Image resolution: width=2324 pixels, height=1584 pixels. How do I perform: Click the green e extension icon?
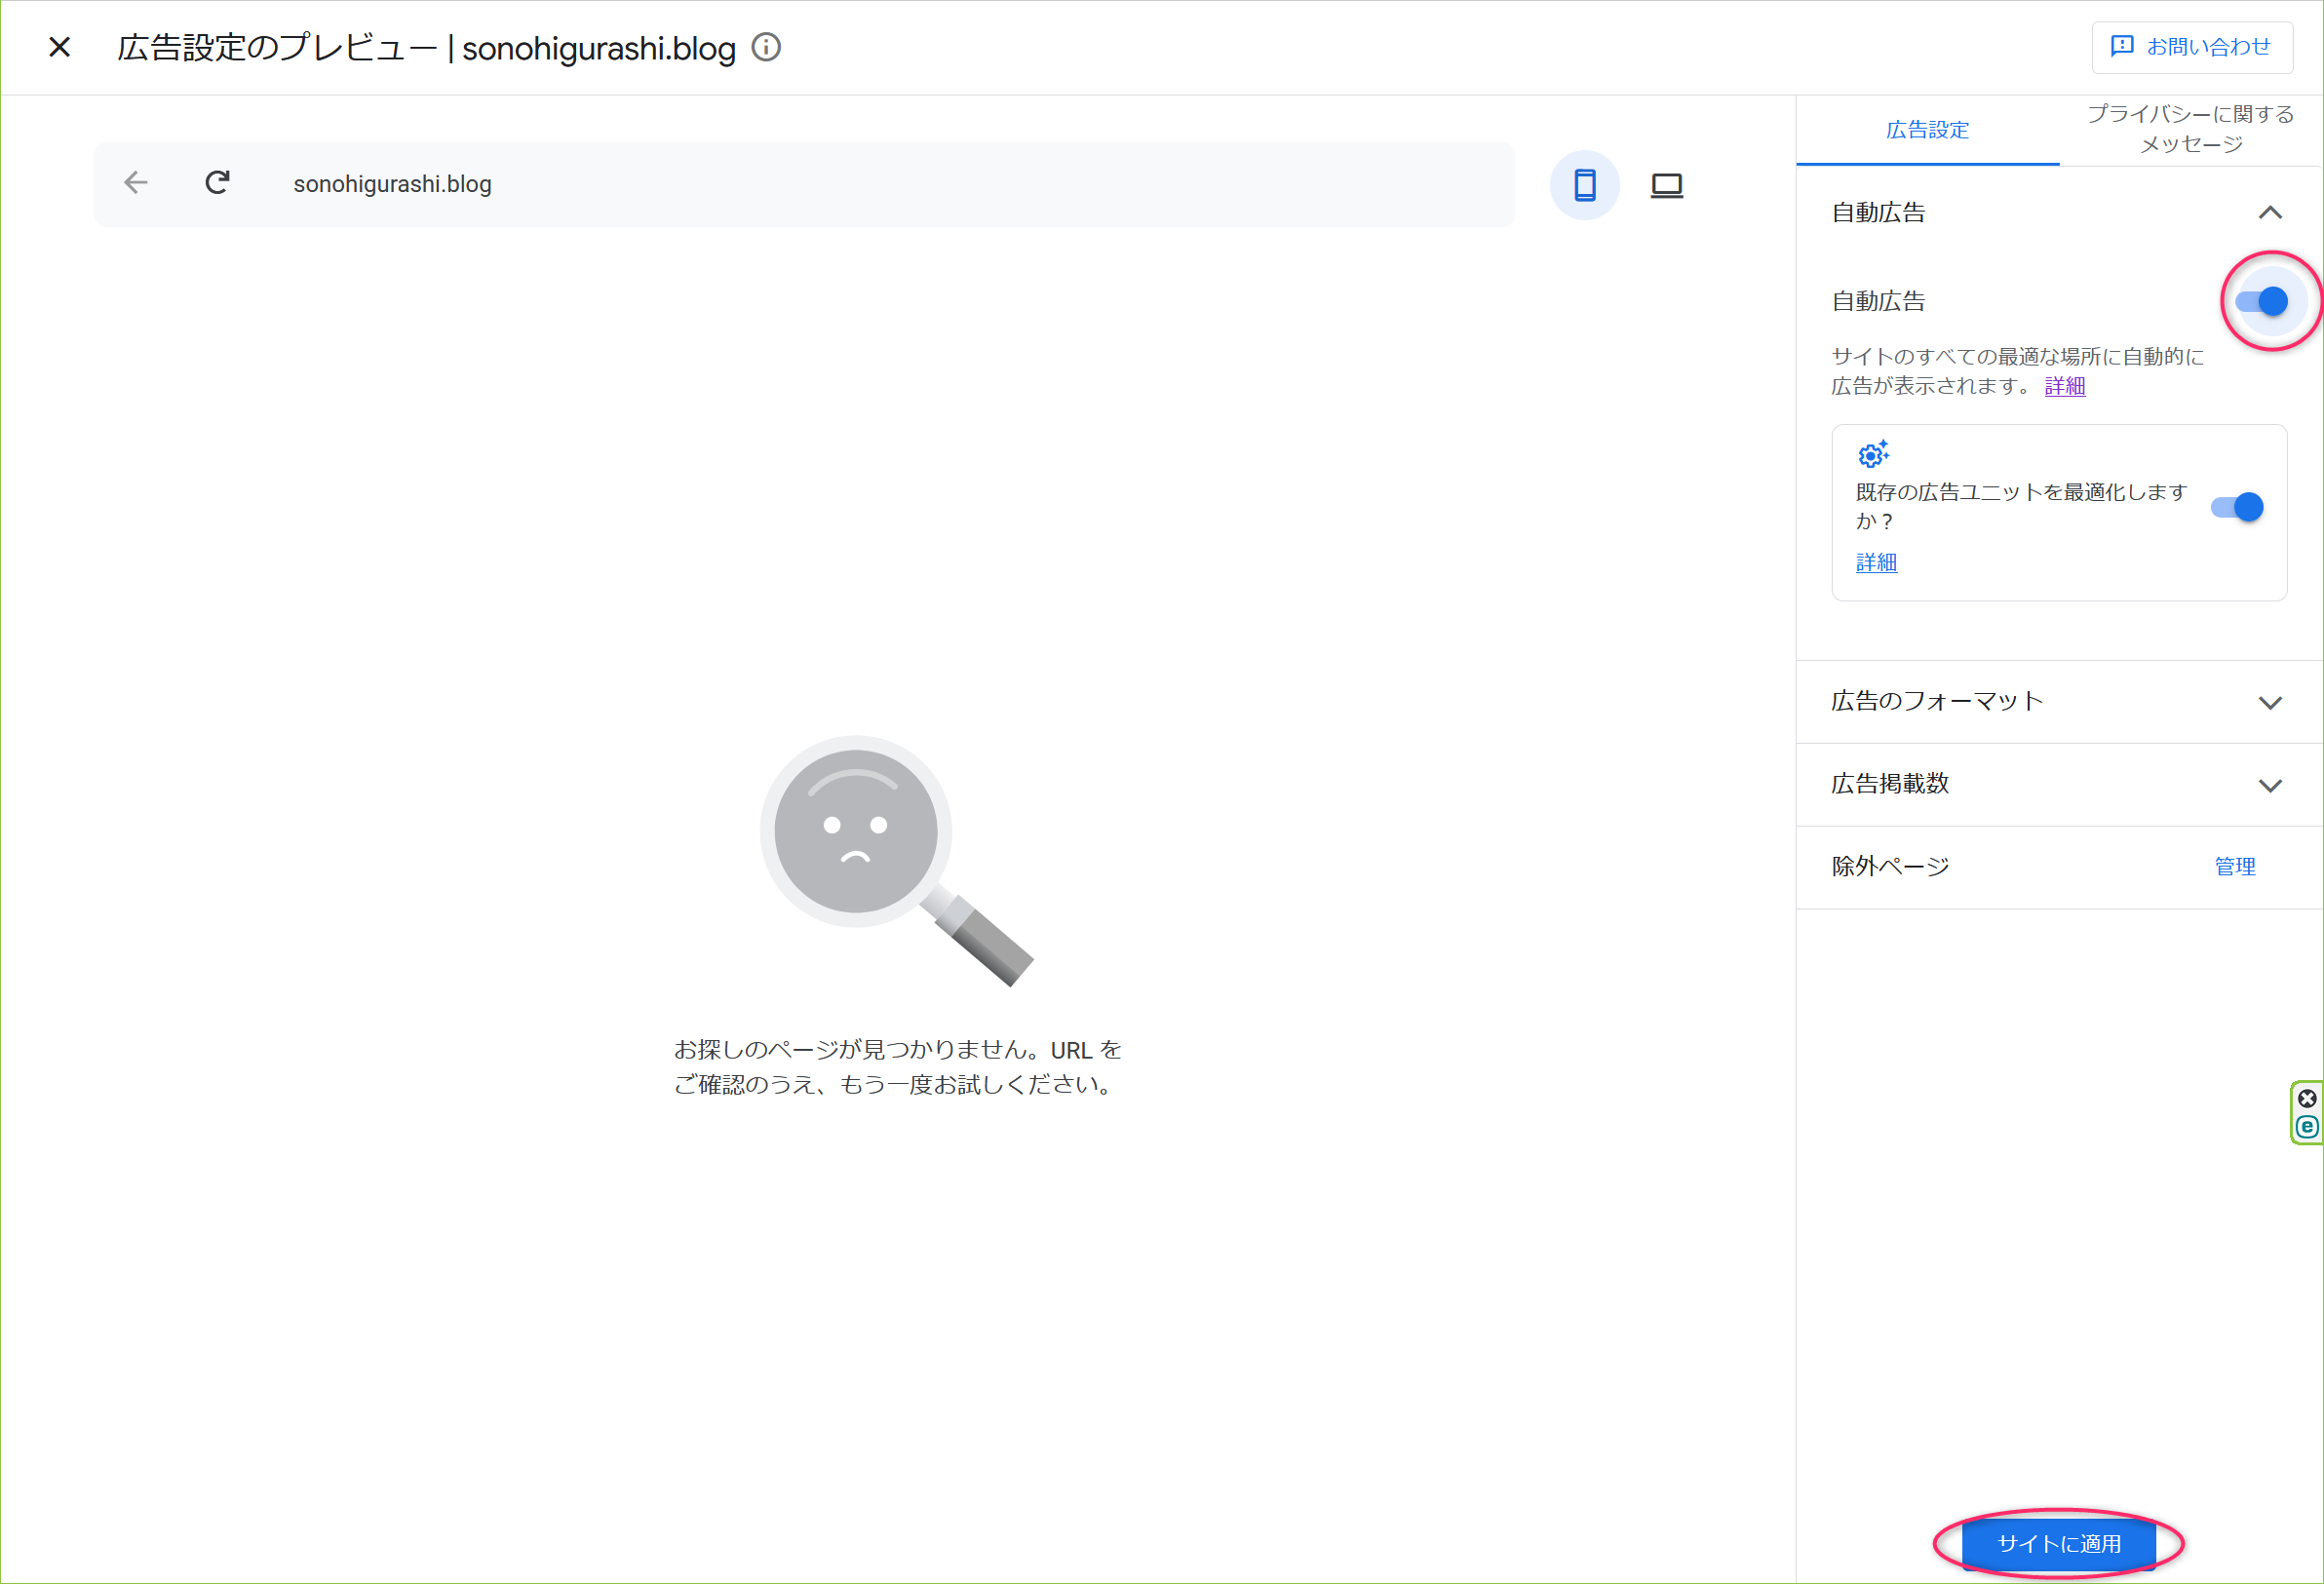click(2307, 1127)
